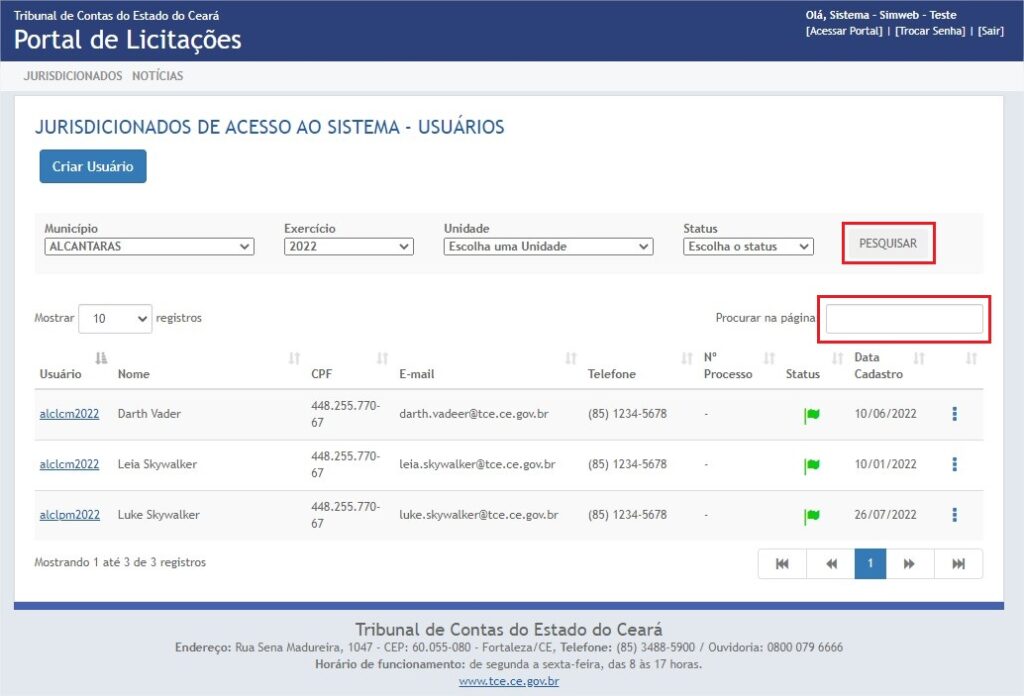Open the Exercício dropdown set to 2022
The height and width of the screenshot is (696, 1024).
(348, 247)
